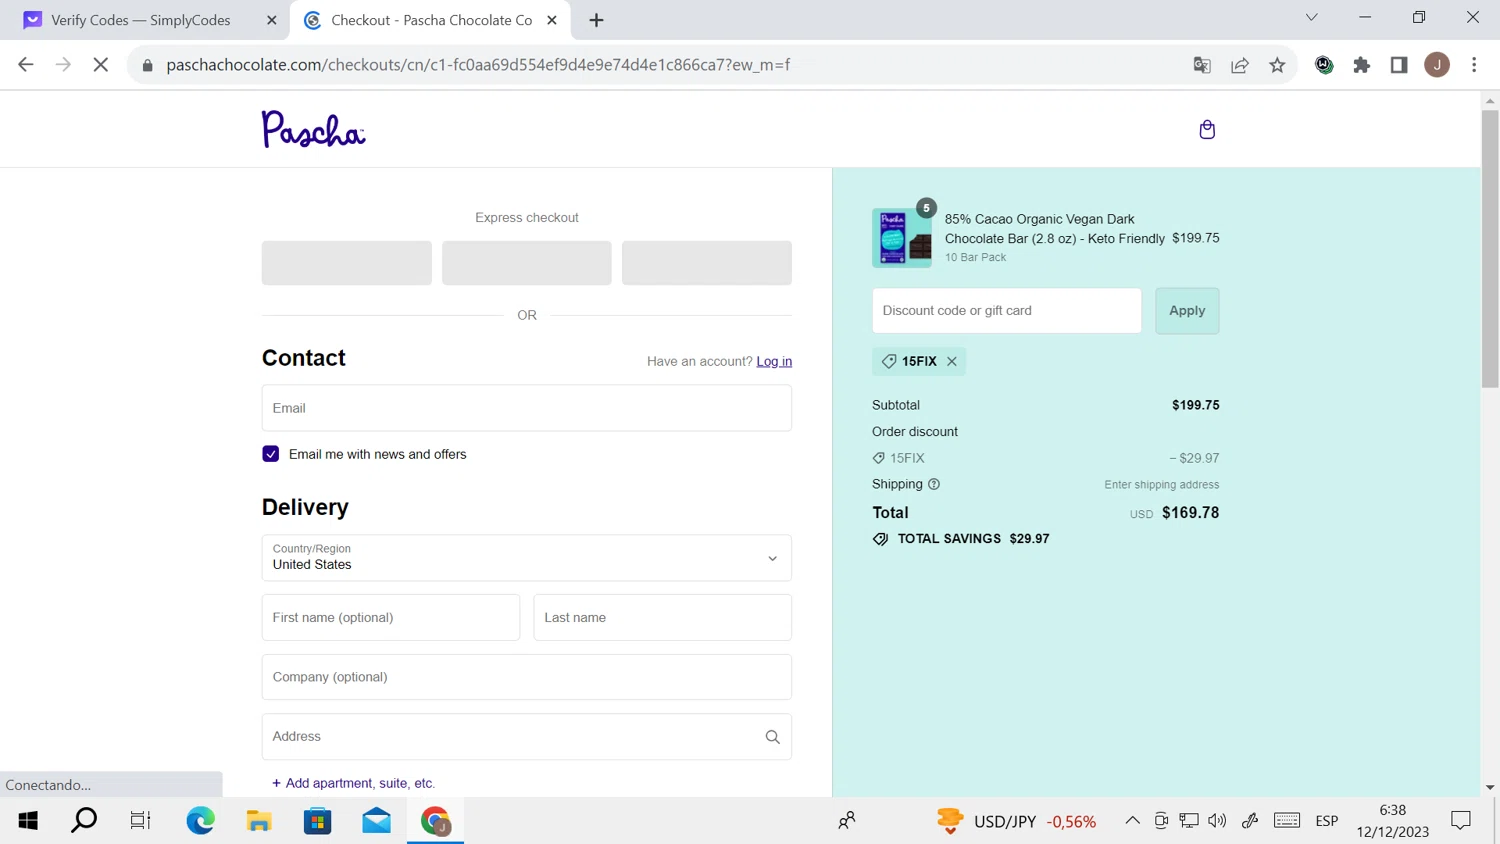
Task: Open Task View on the taskbar
Action: coord(140,821)
